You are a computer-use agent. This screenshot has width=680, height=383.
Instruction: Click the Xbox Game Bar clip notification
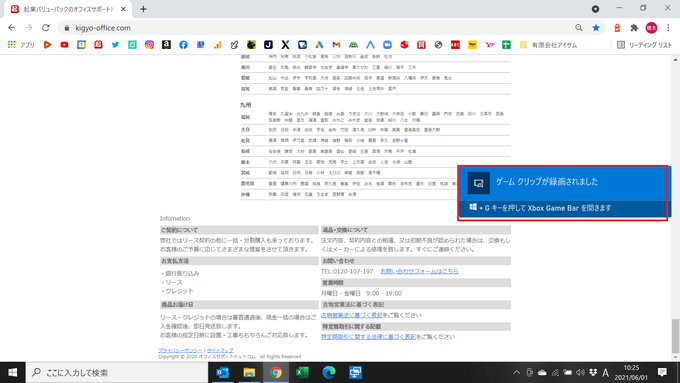coord(563,193)
